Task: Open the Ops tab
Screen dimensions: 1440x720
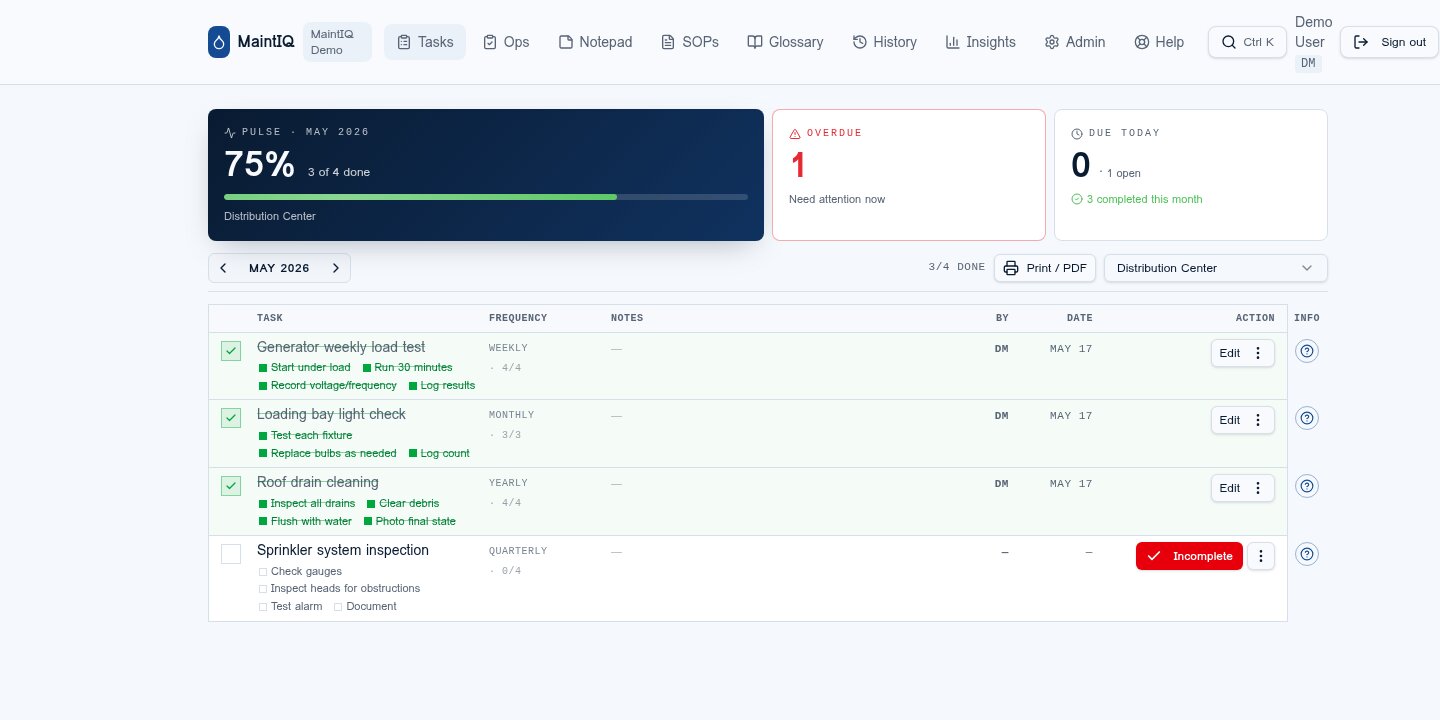Action: point(506,42)
